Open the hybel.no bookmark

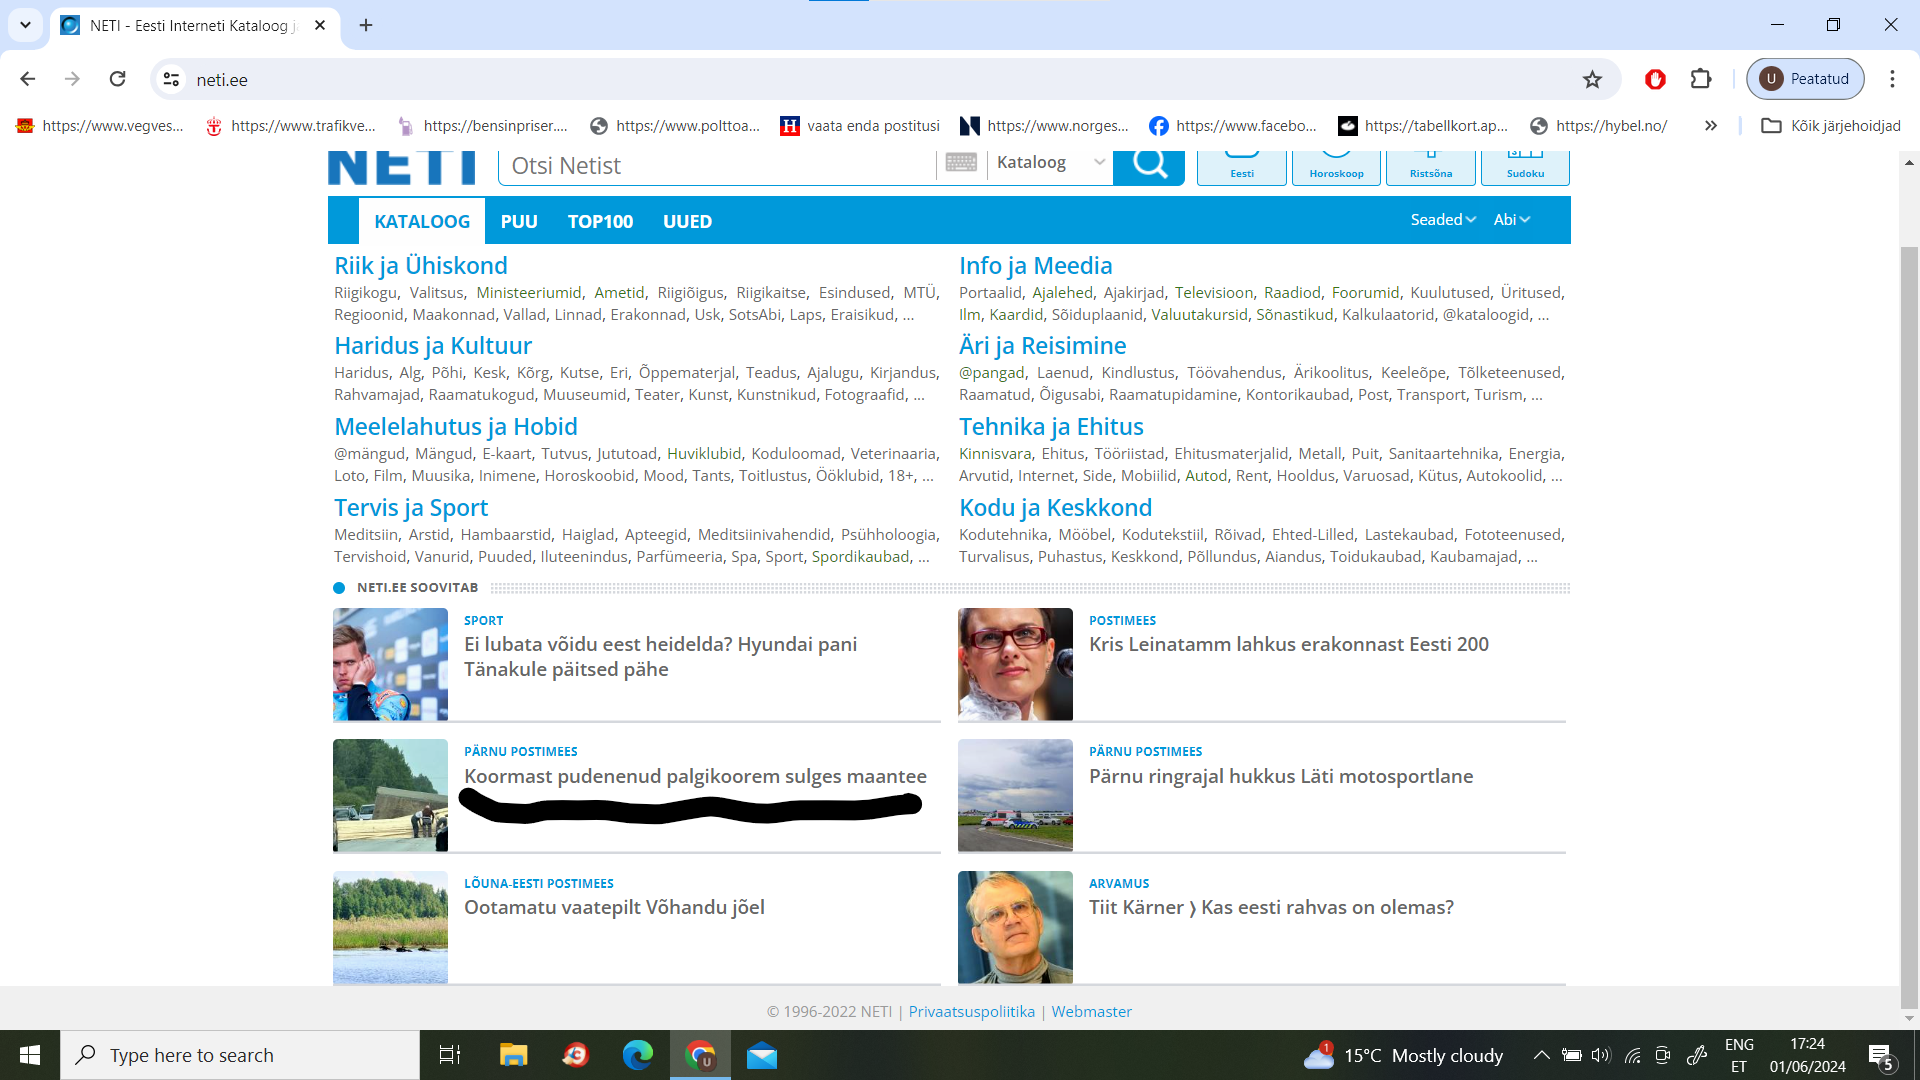(x=1599, y=126)
